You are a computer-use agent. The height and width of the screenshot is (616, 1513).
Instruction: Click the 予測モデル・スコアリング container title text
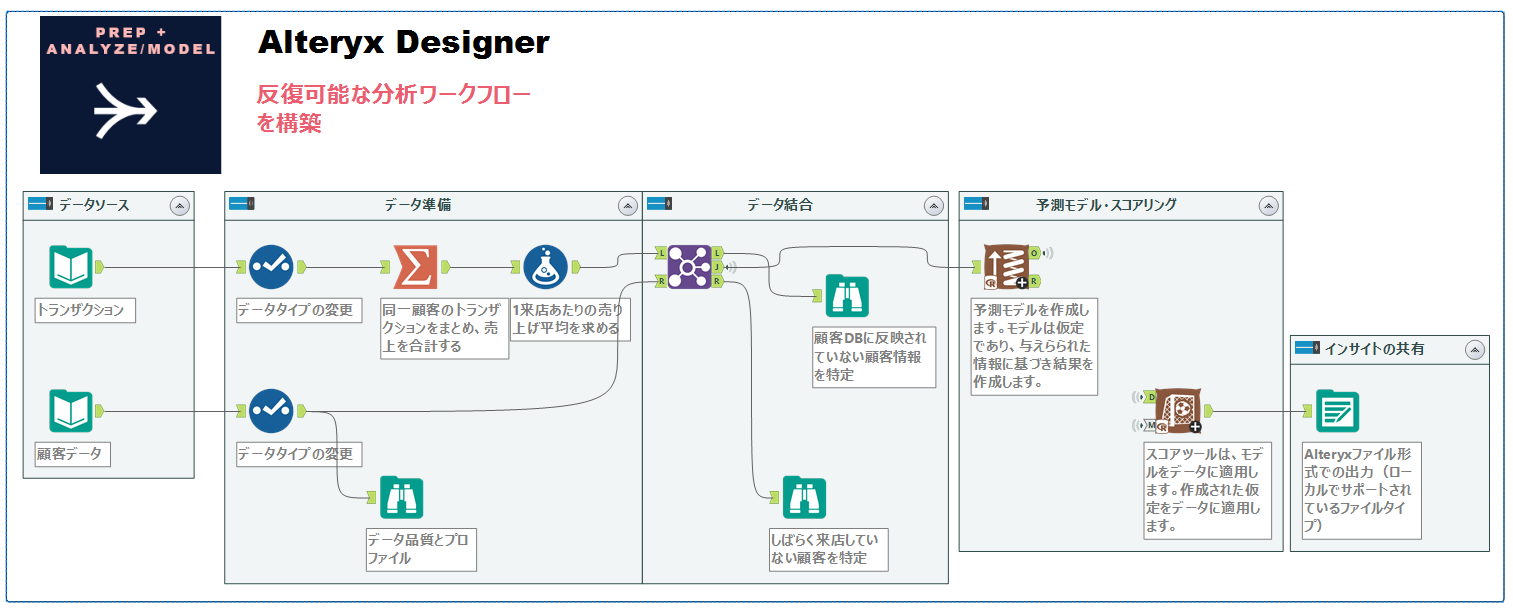[1106, 205]
